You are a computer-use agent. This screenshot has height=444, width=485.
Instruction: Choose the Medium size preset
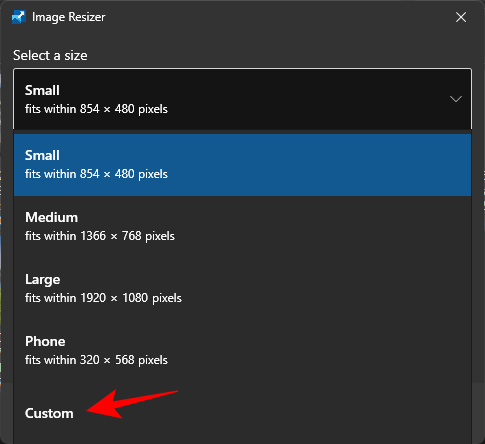pyautogui.click(x=242, y=227)
